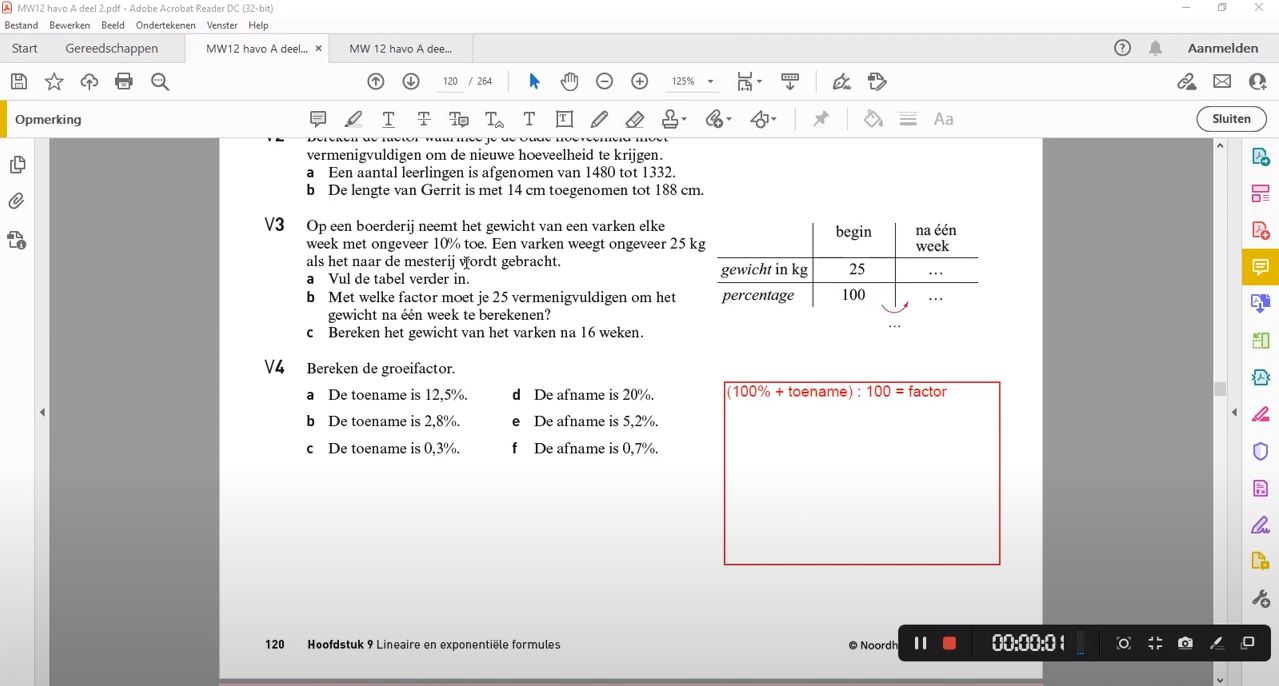Open the fill color bucket picker

[x=873, y=119]
